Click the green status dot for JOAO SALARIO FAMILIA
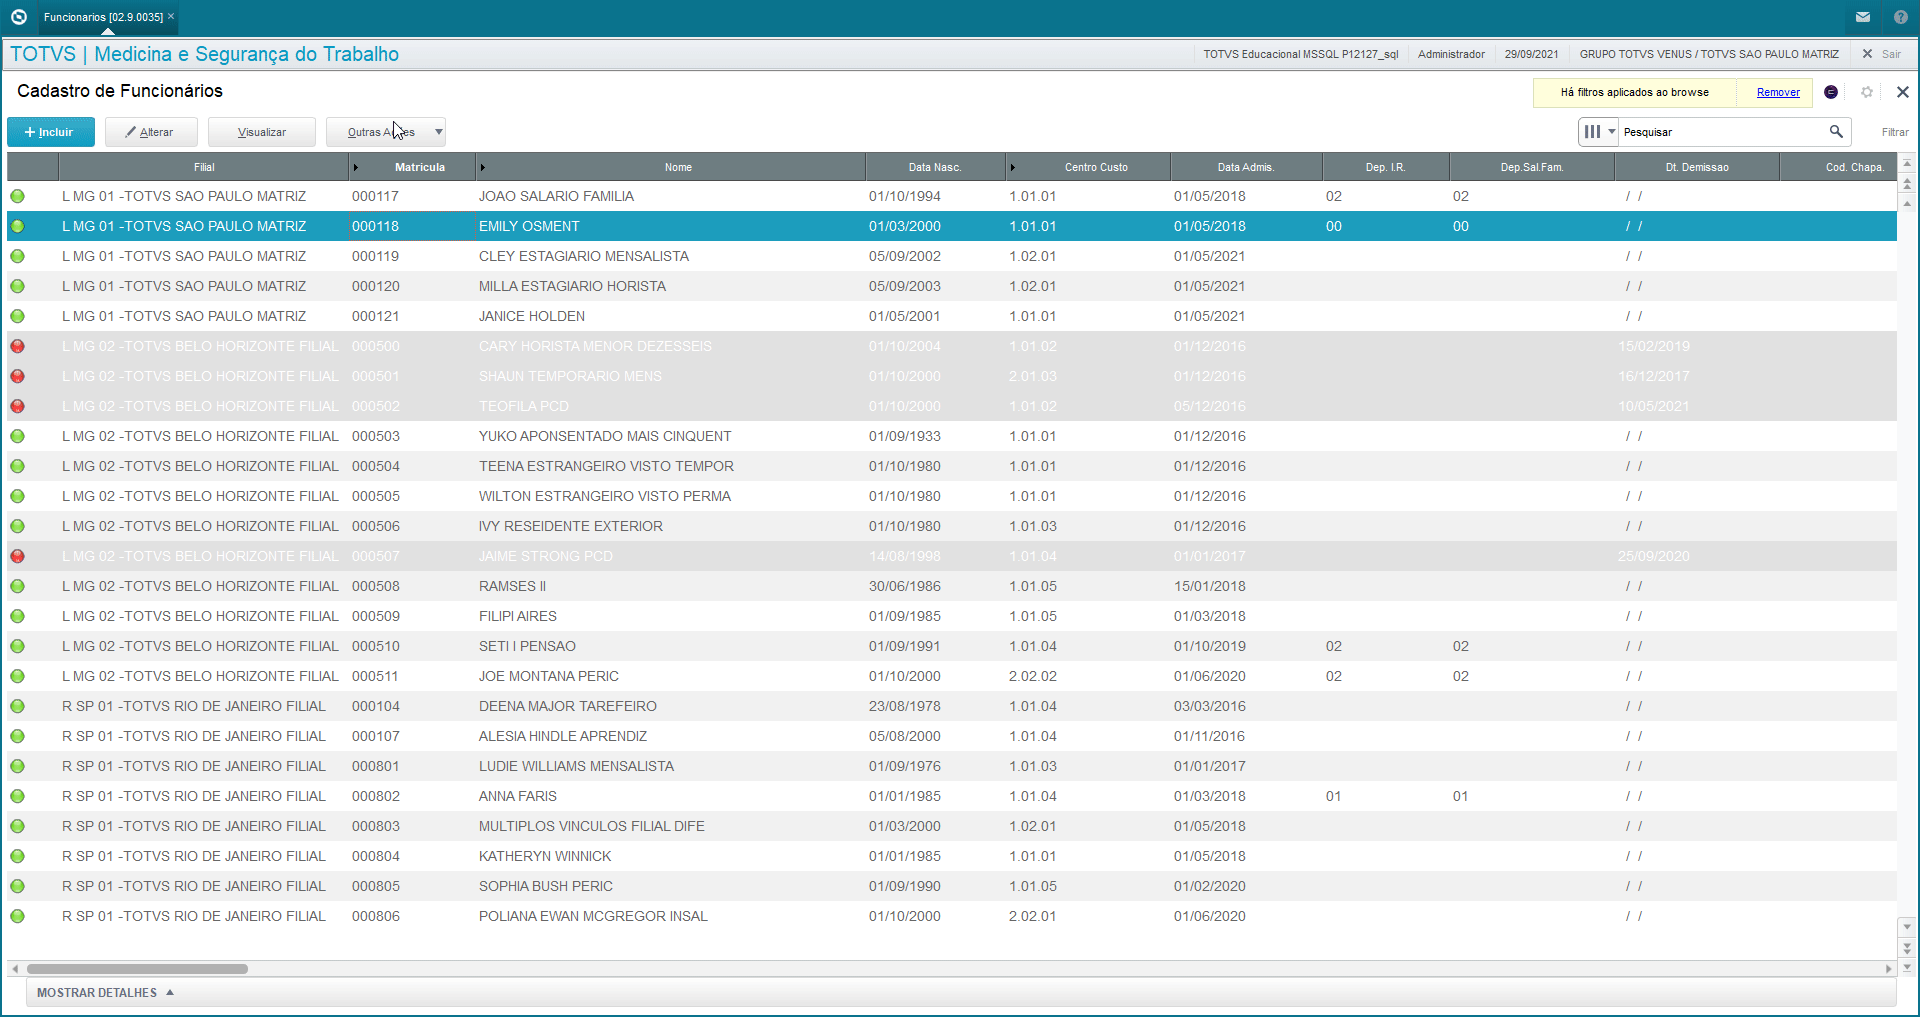Viewport: 1920px width, 1017px height. click(x=18, y=196)
